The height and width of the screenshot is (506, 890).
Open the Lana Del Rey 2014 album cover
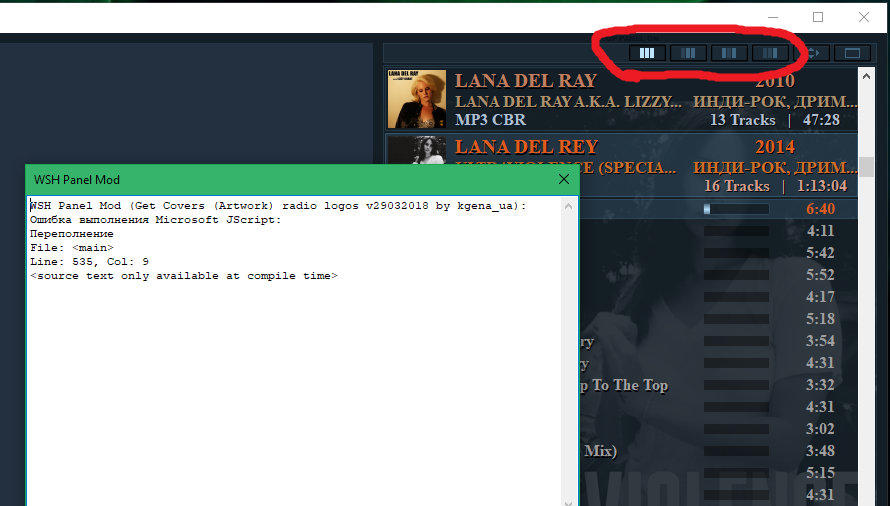point(417,150)
